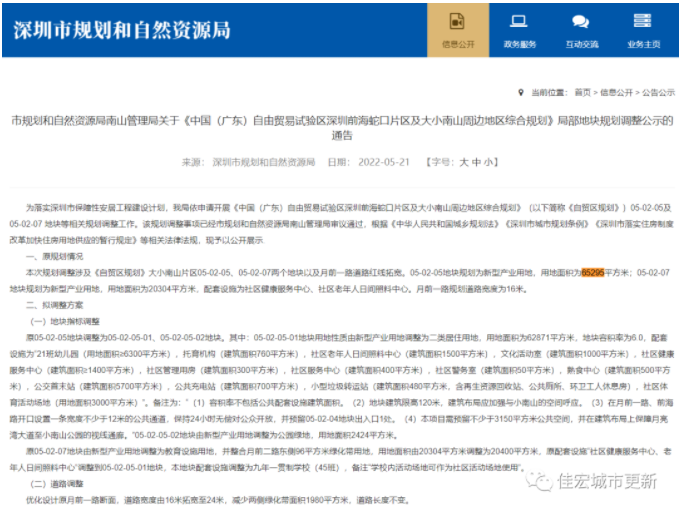Set font size to 大
Image resolution: width=681 pixels, height=511 pixels.
[462, 162]
